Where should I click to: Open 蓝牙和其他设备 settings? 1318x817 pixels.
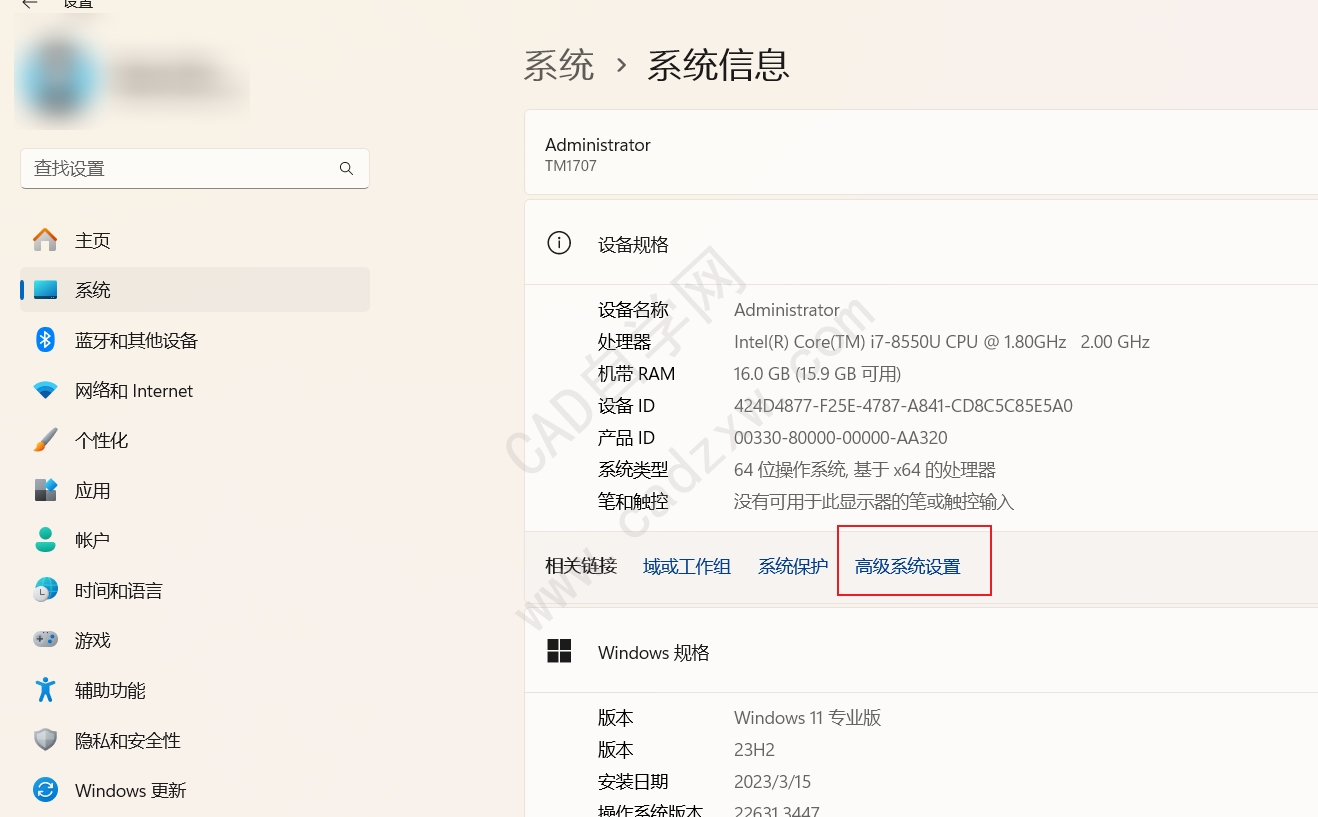point(195,340)
